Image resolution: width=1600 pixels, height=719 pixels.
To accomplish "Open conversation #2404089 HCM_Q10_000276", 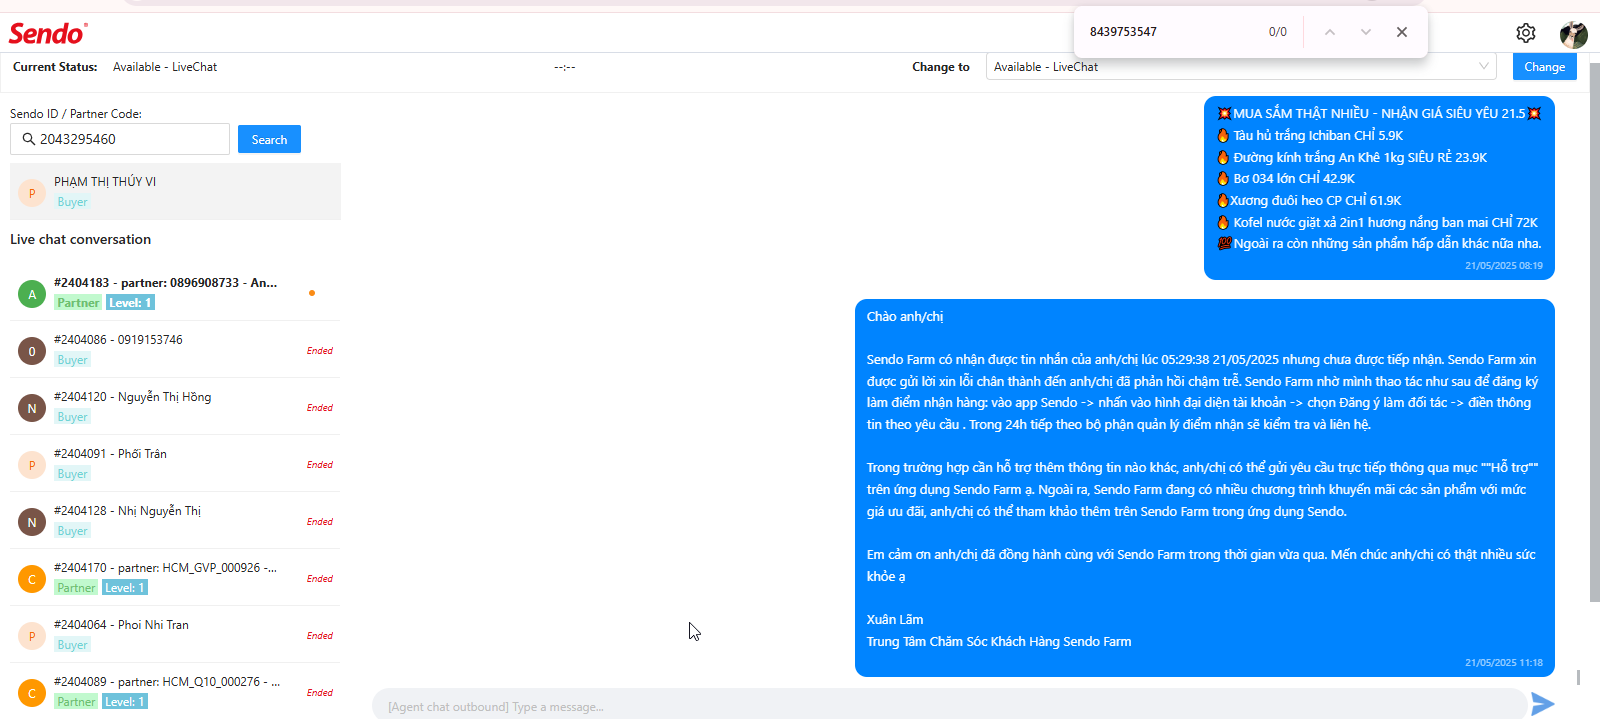I will (x=175, y=691).
